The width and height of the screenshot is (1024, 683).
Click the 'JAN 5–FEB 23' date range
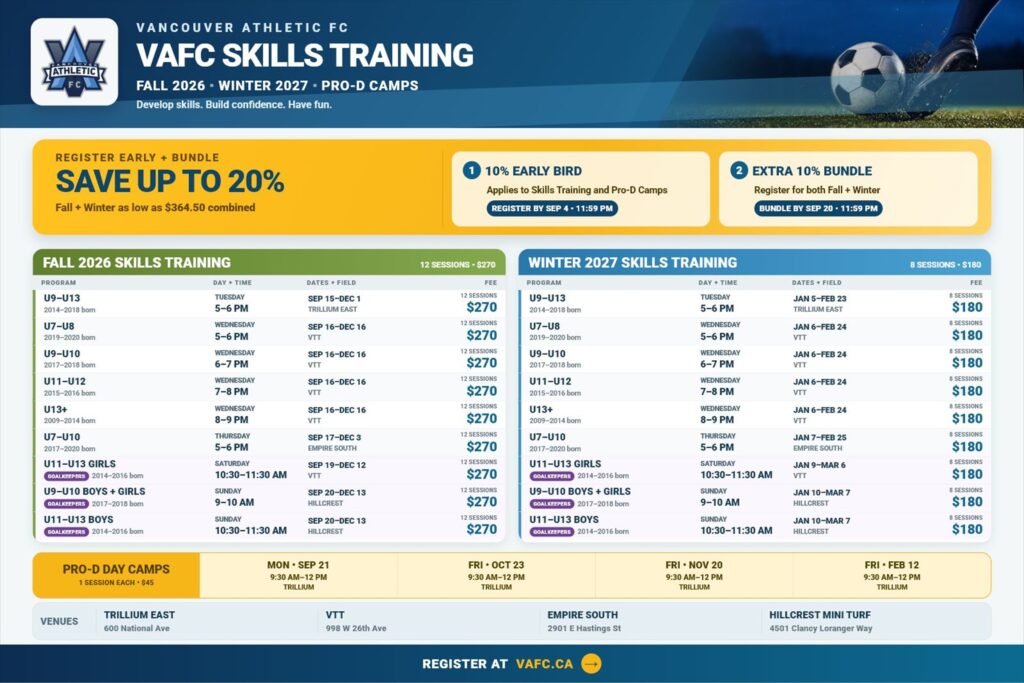click(820, 298)
